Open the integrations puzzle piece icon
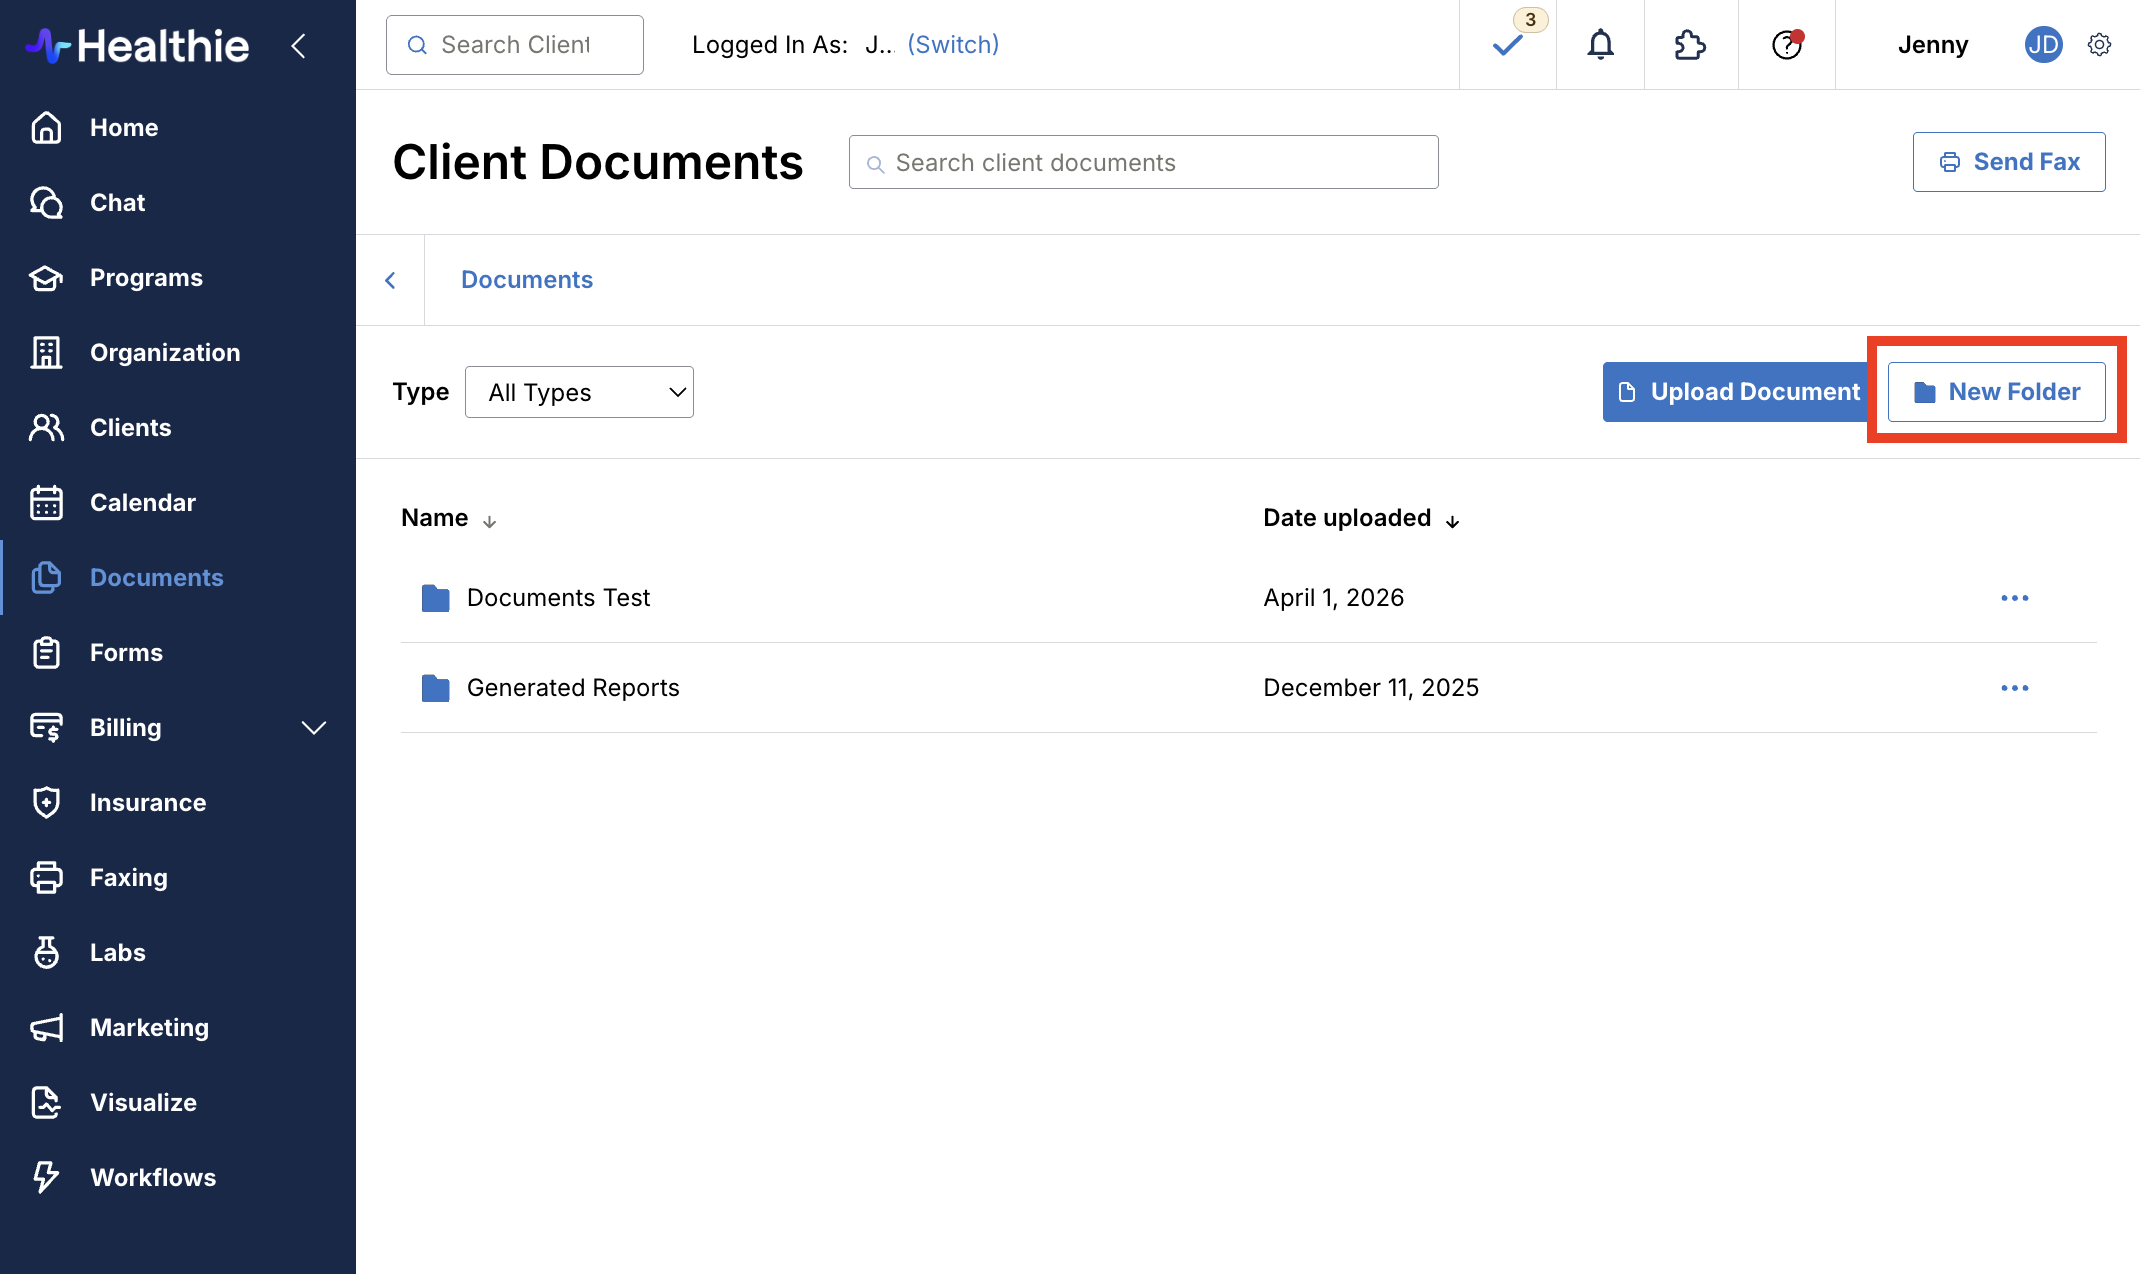 tap(1690, 45)
